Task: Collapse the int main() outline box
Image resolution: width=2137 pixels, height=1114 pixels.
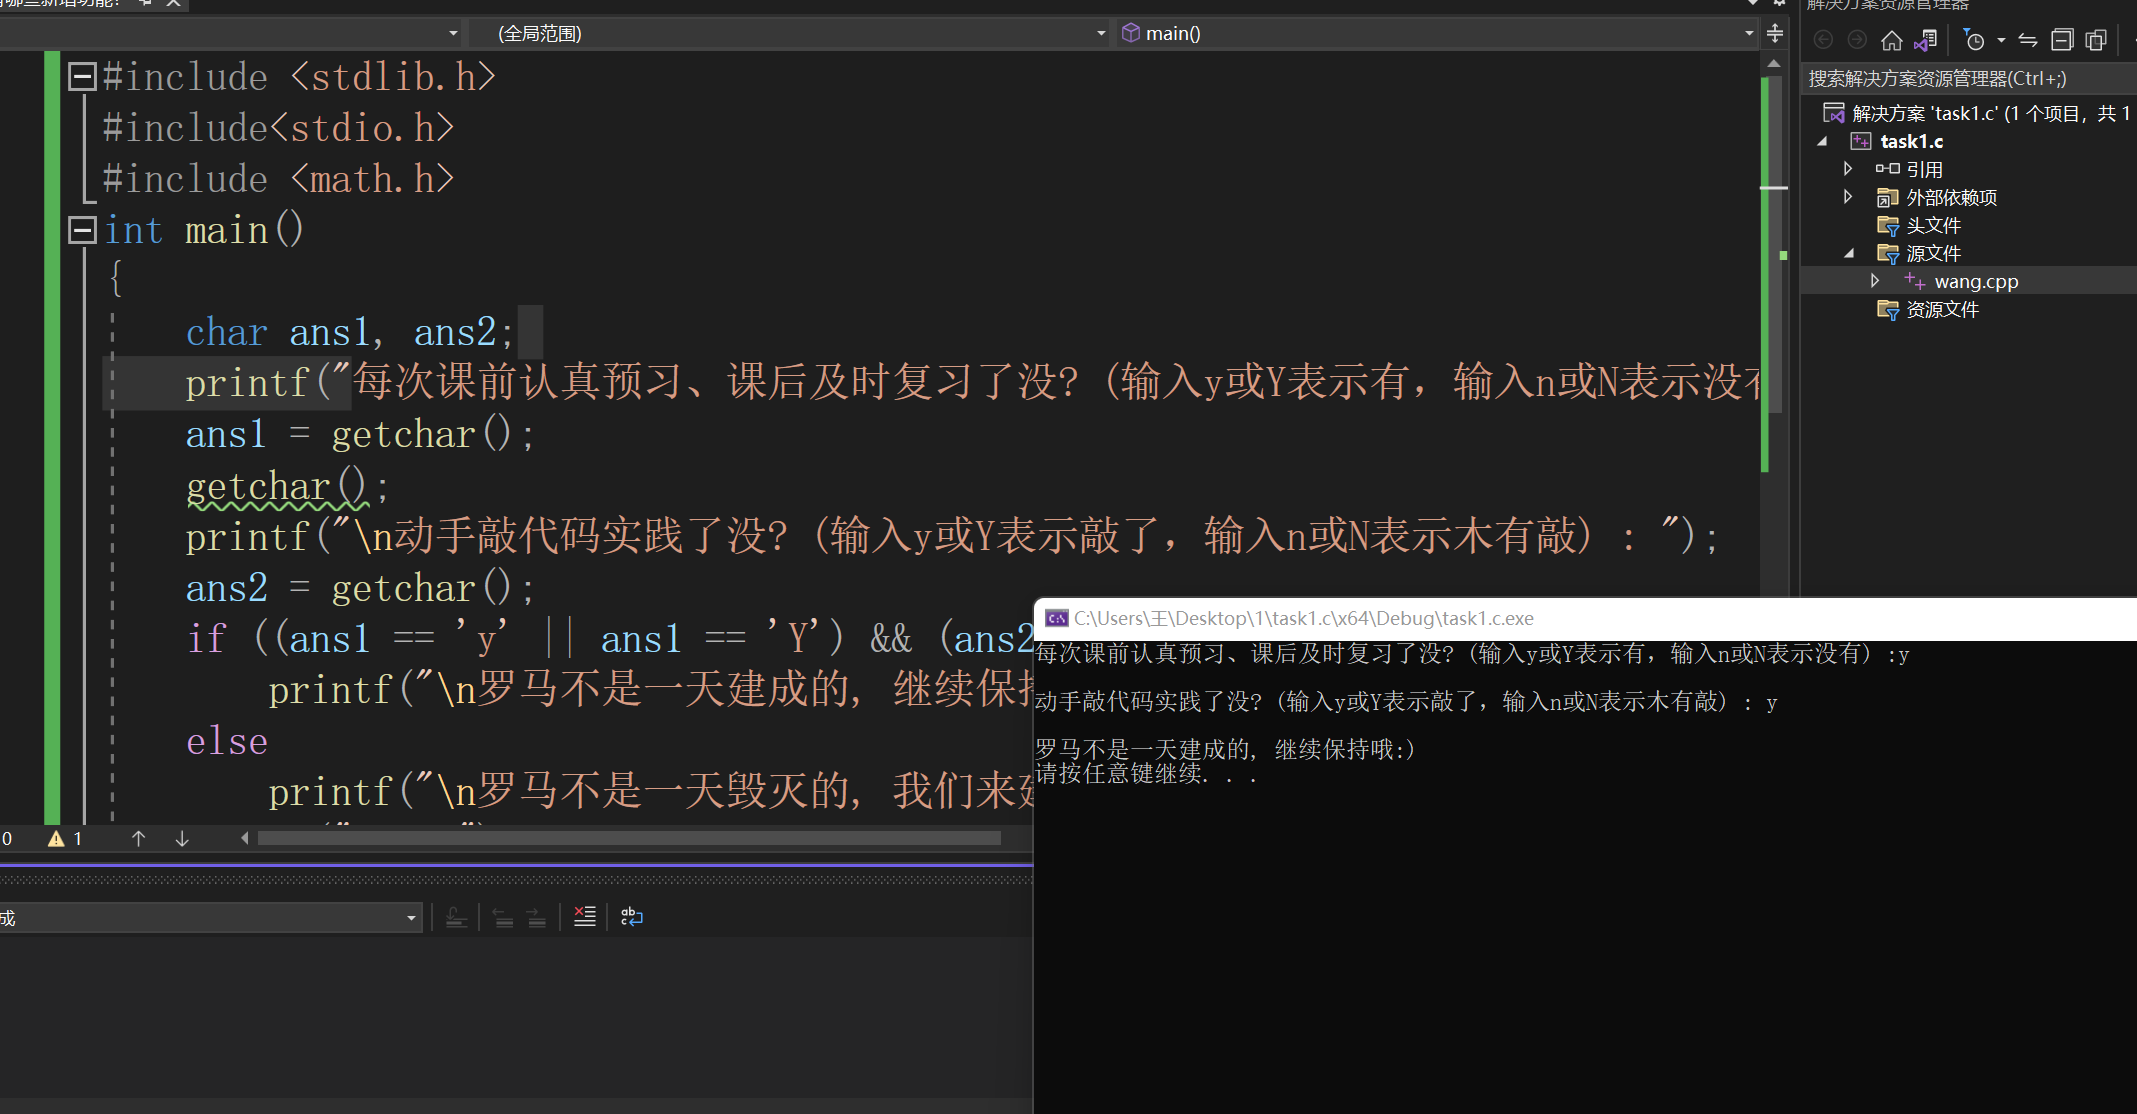Action: click(x=81, y=230)
